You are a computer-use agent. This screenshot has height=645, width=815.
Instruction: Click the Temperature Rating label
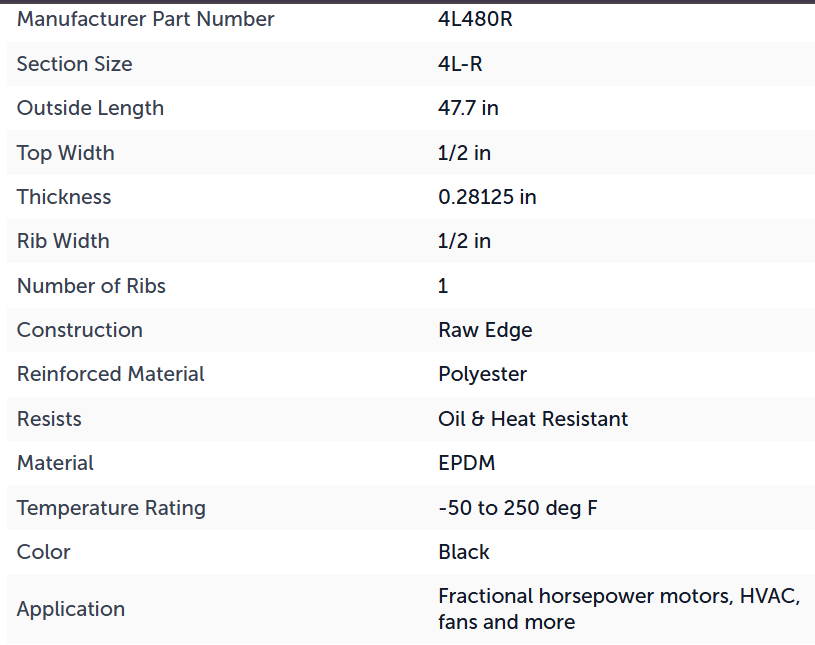[x=111, y=508]
